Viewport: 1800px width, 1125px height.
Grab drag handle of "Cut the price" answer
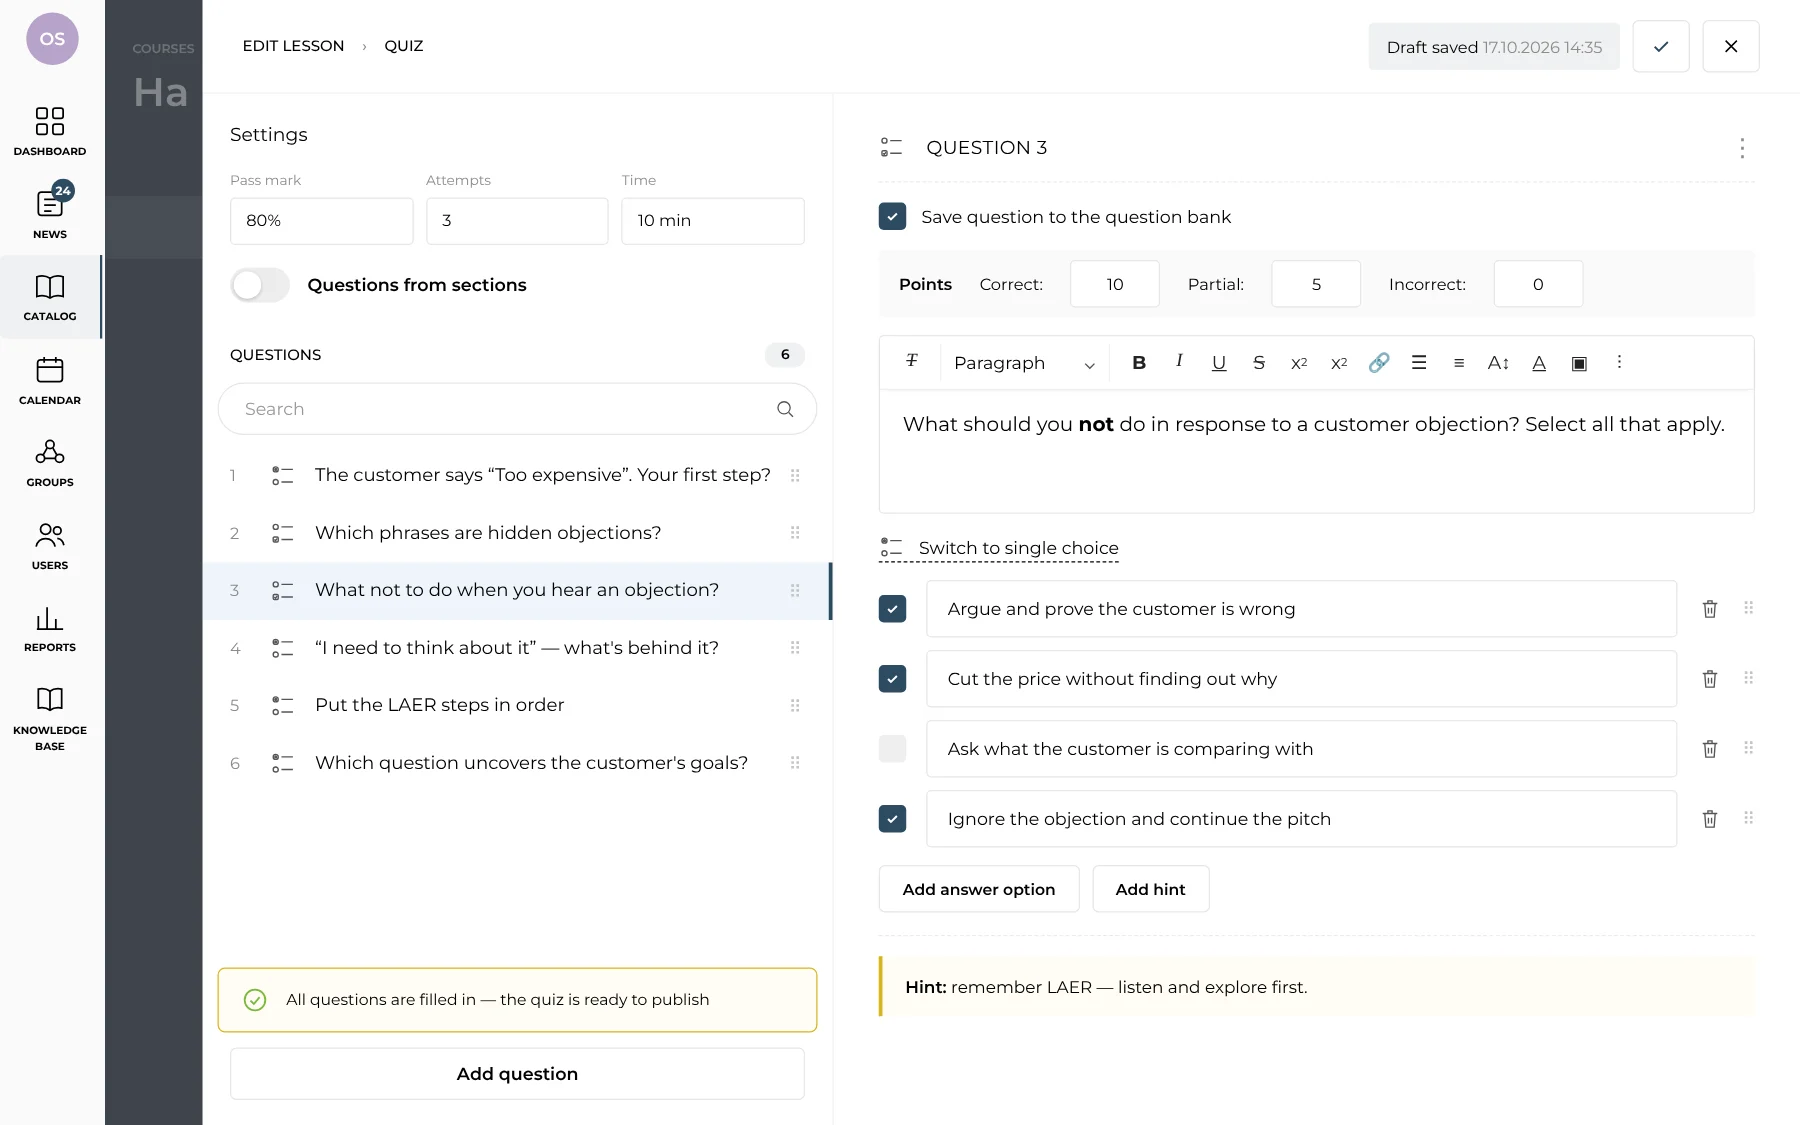click(x=1749, y=678)
